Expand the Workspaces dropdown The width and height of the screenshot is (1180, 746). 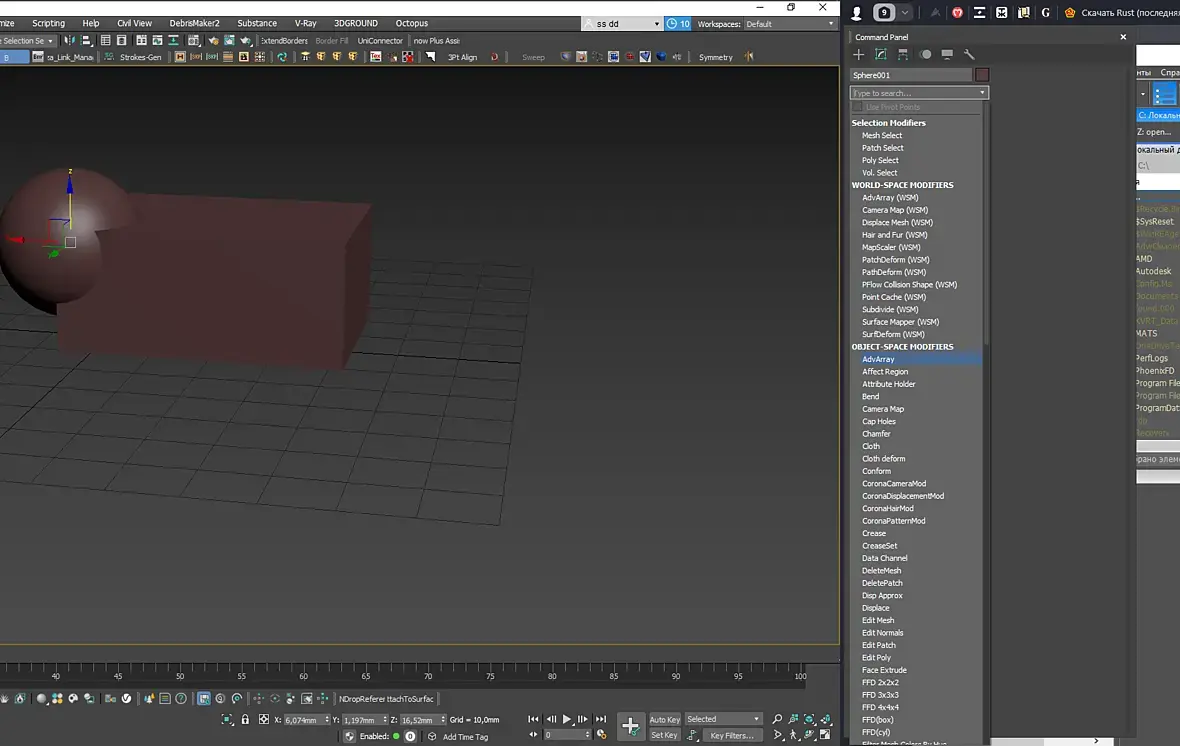tap(790, 24)
